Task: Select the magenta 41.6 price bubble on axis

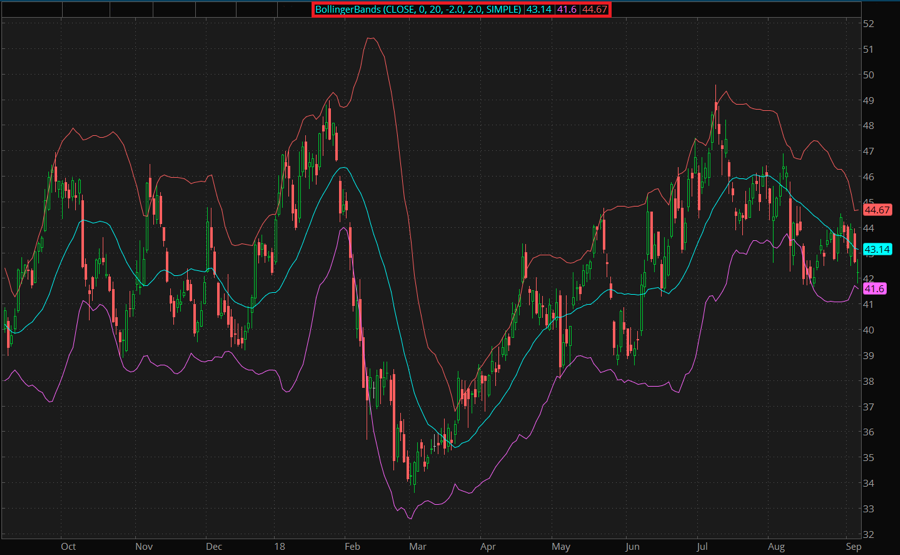Action: [875, 289]
